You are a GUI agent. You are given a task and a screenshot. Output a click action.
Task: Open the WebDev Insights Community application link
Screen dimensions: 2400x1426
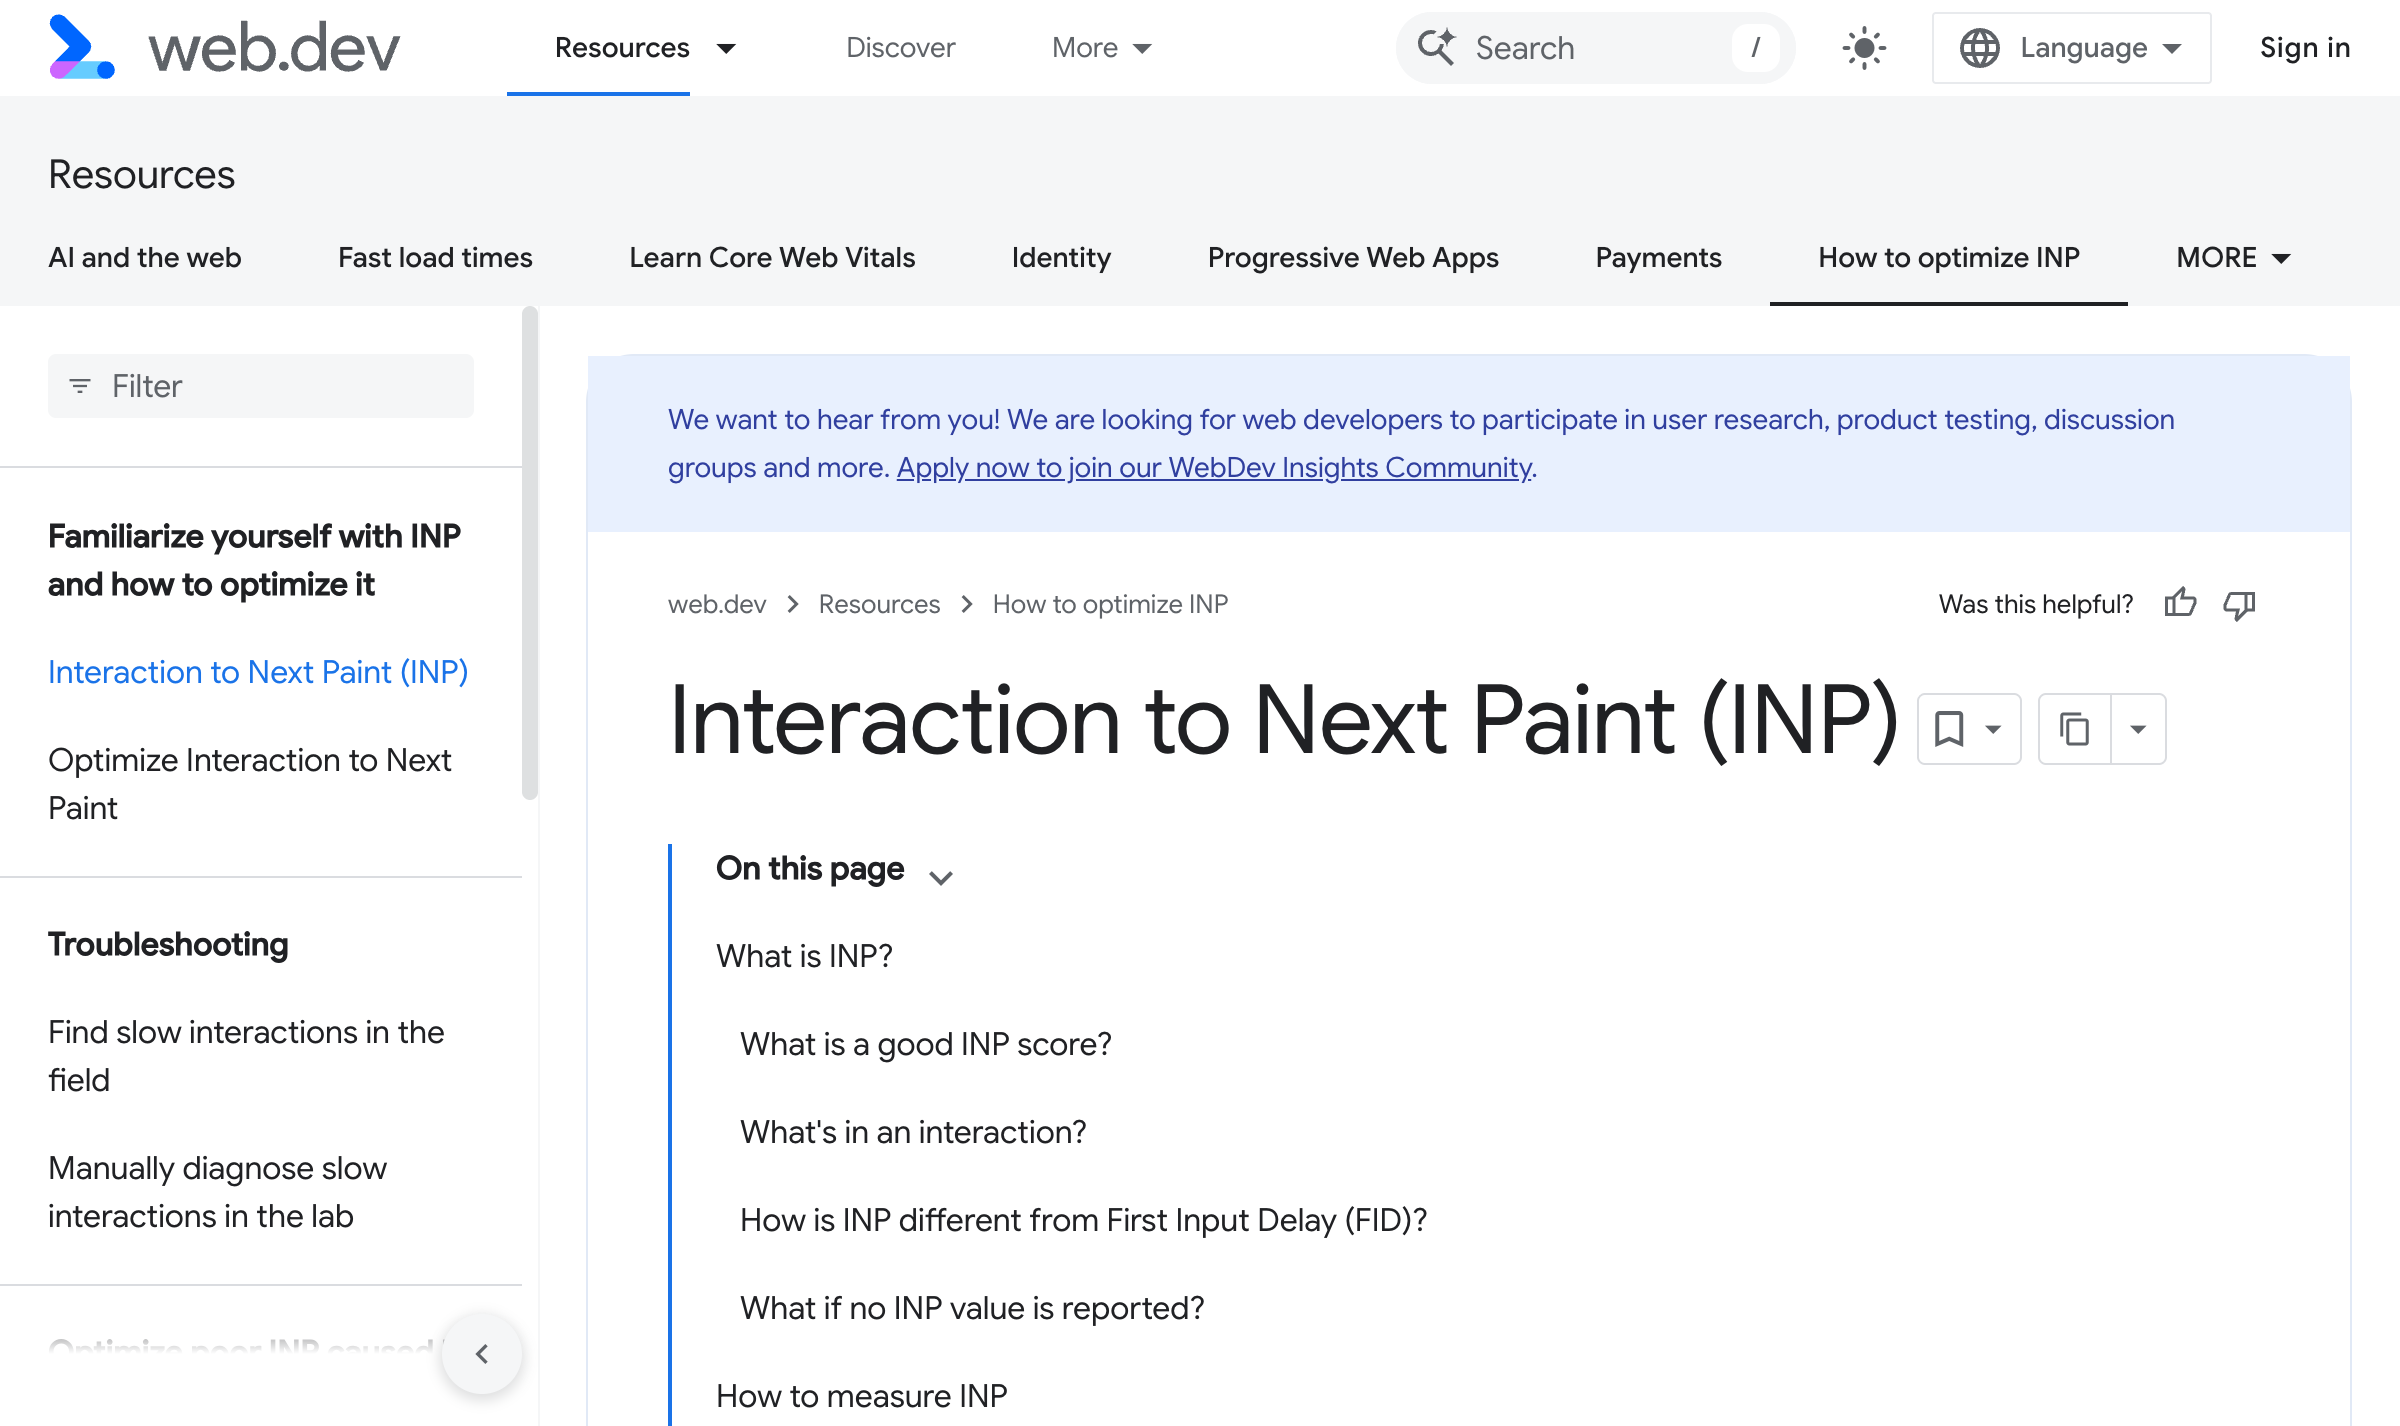tap(1214, 467)
